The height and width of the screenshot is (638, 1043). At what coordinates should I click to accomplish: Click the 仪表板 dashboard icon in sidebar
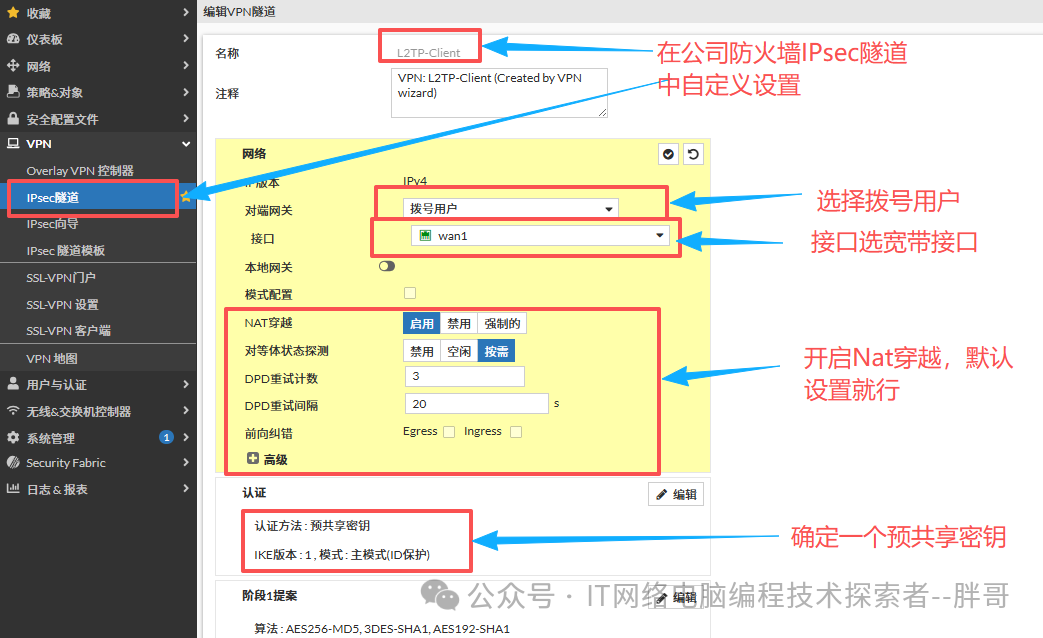[13, 39]
